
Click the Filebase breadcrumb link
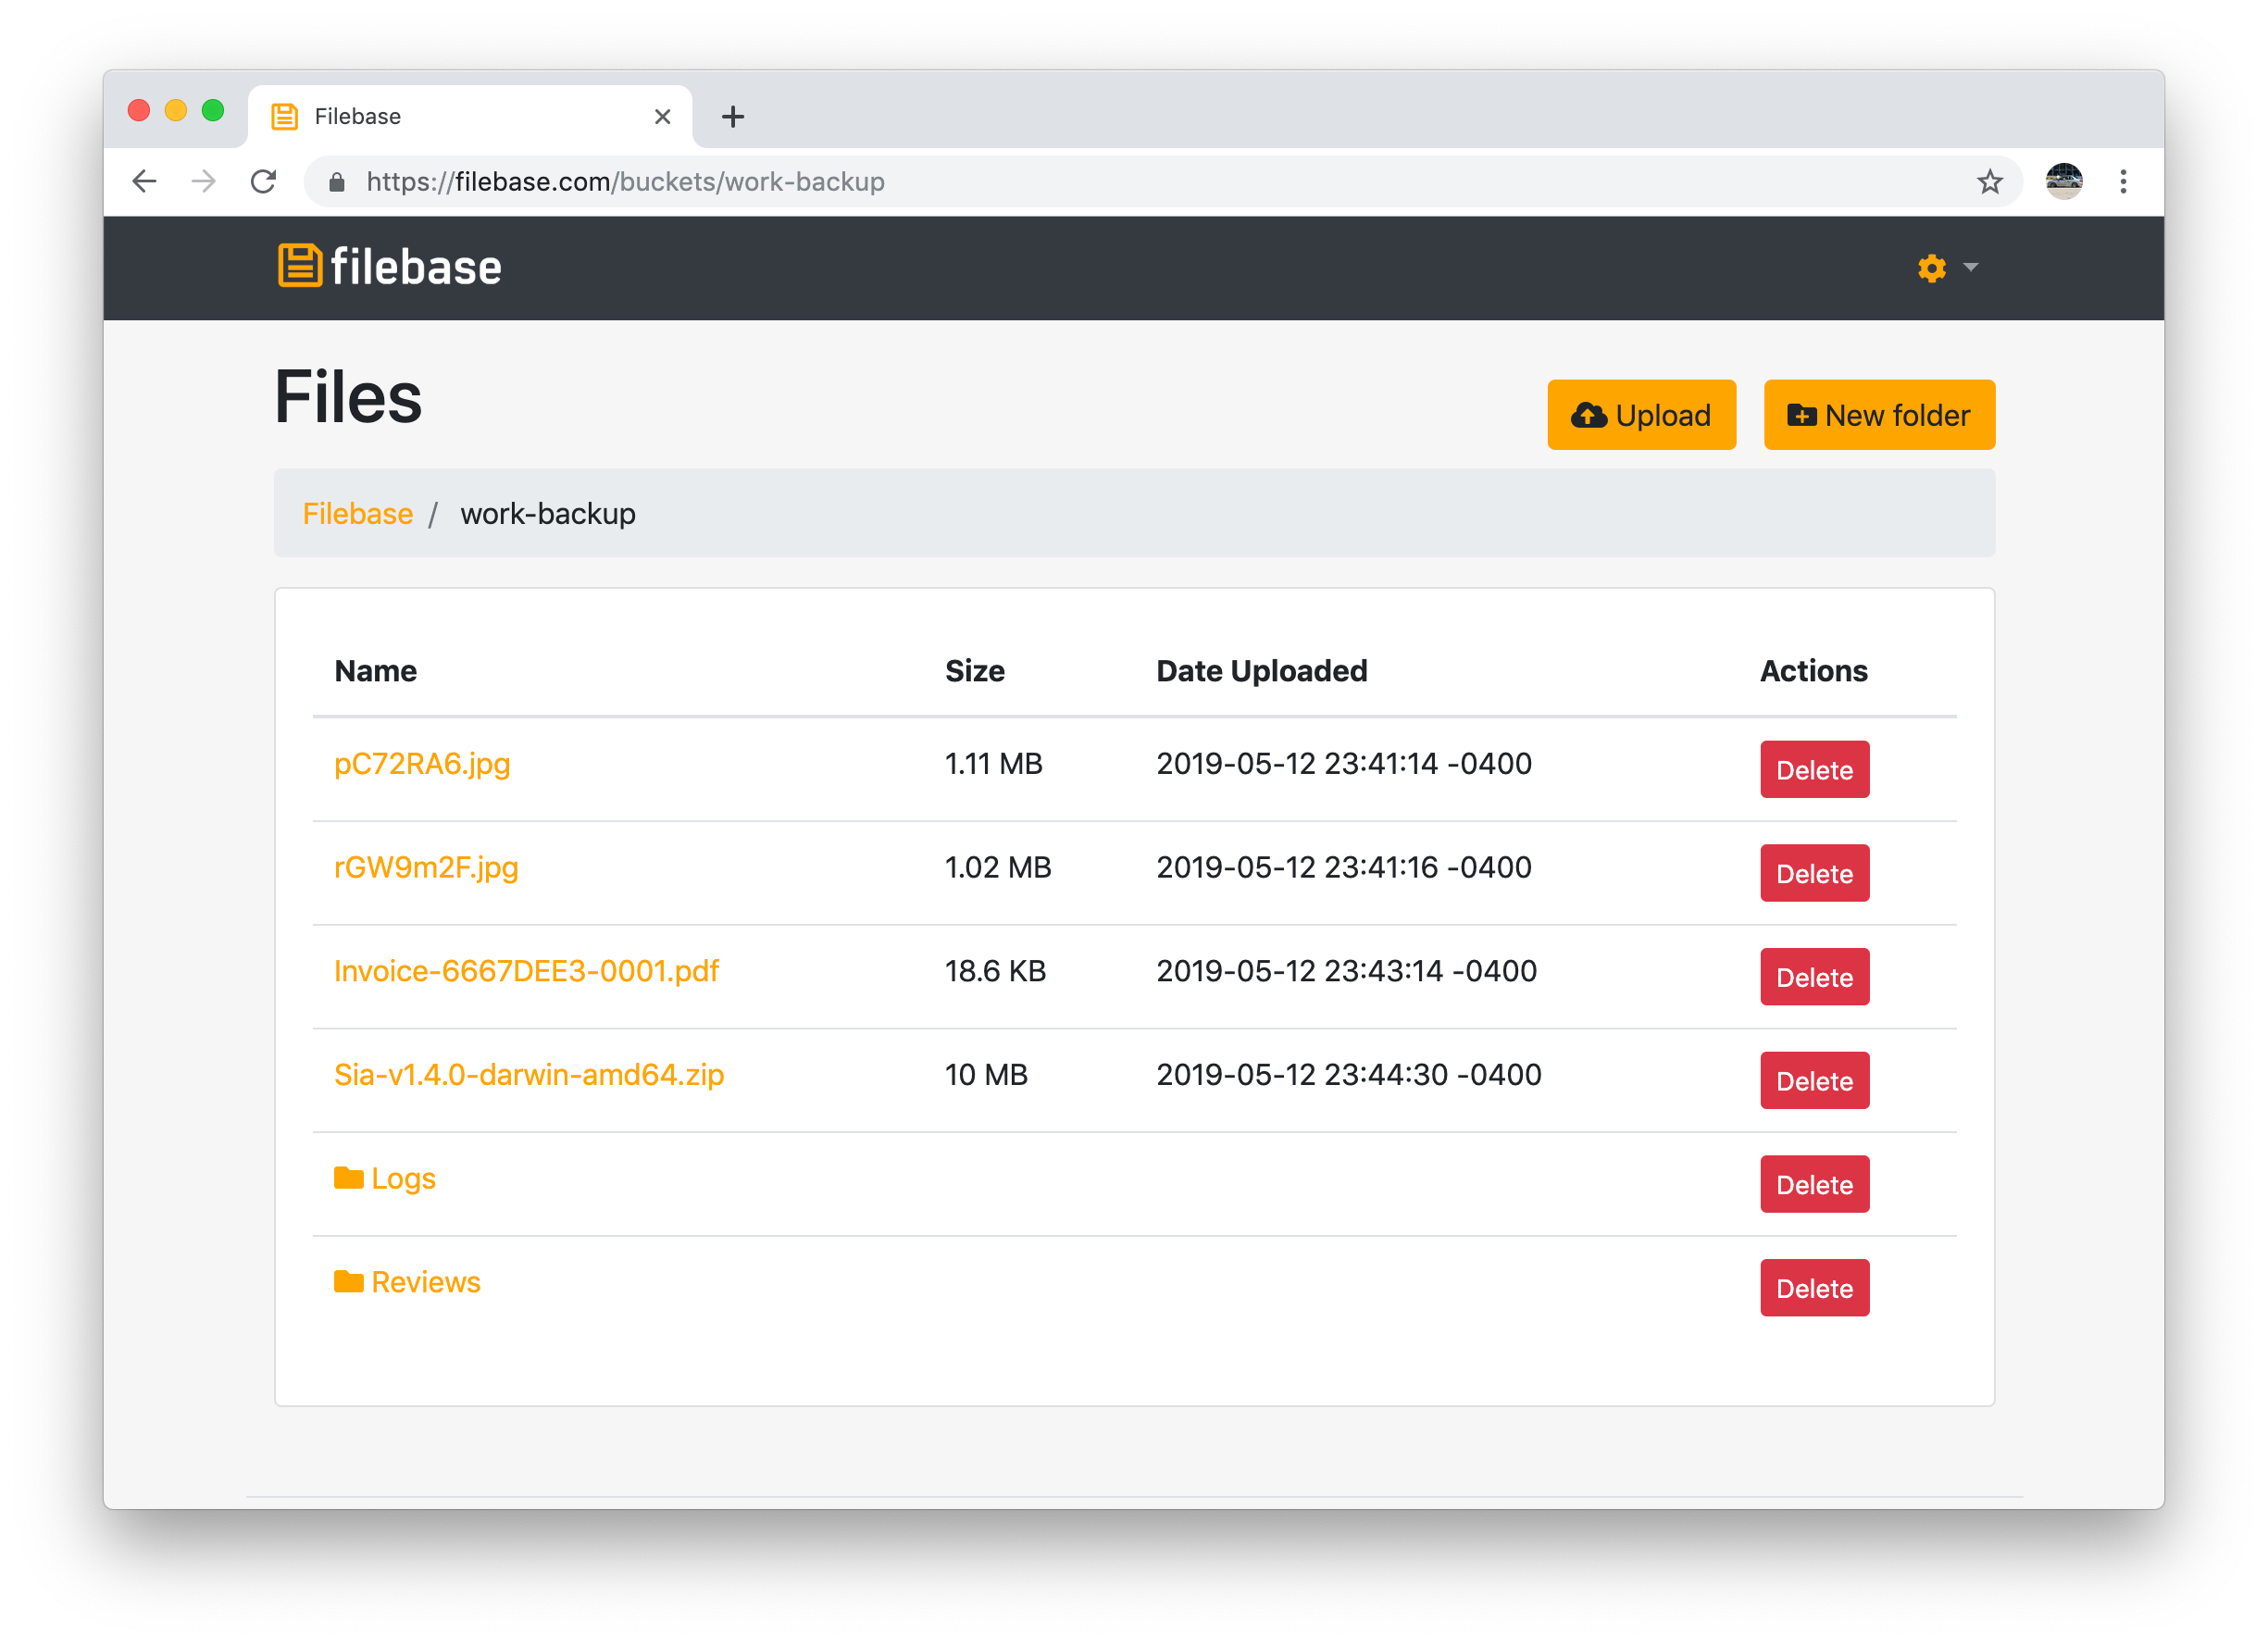[357, 513]
